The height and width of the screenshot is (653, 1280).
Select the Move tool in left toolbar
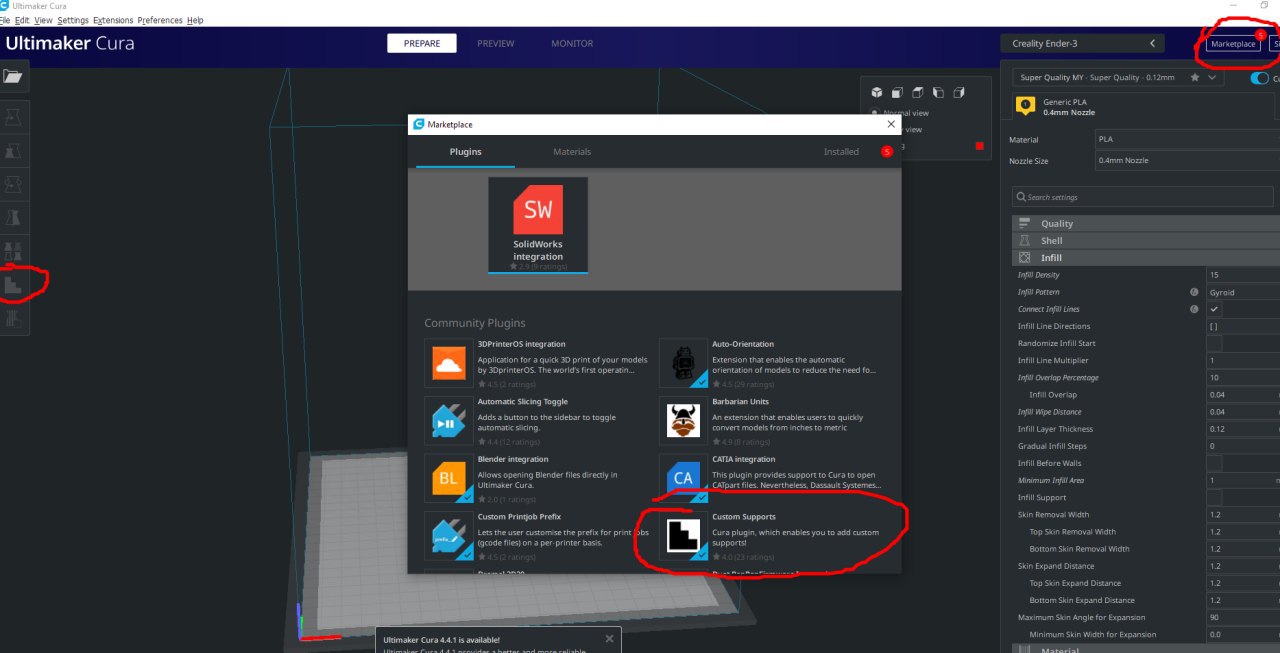[13, 119]
